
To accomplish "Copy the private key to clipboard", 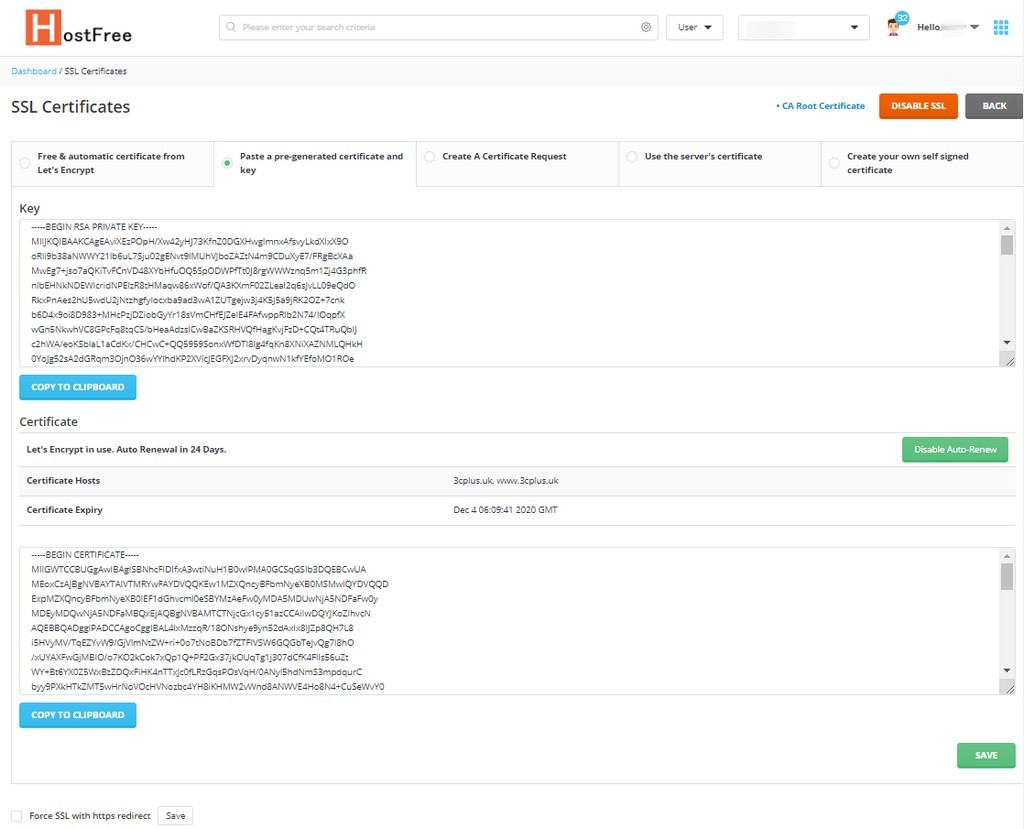I will tap(77, 387).
